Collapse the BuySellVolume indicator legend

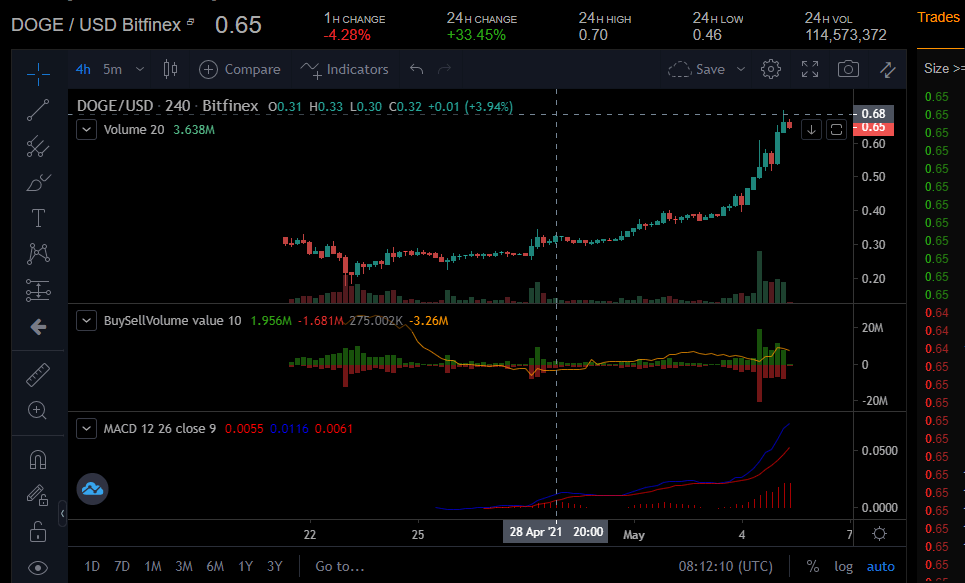[x=86, y=321]
